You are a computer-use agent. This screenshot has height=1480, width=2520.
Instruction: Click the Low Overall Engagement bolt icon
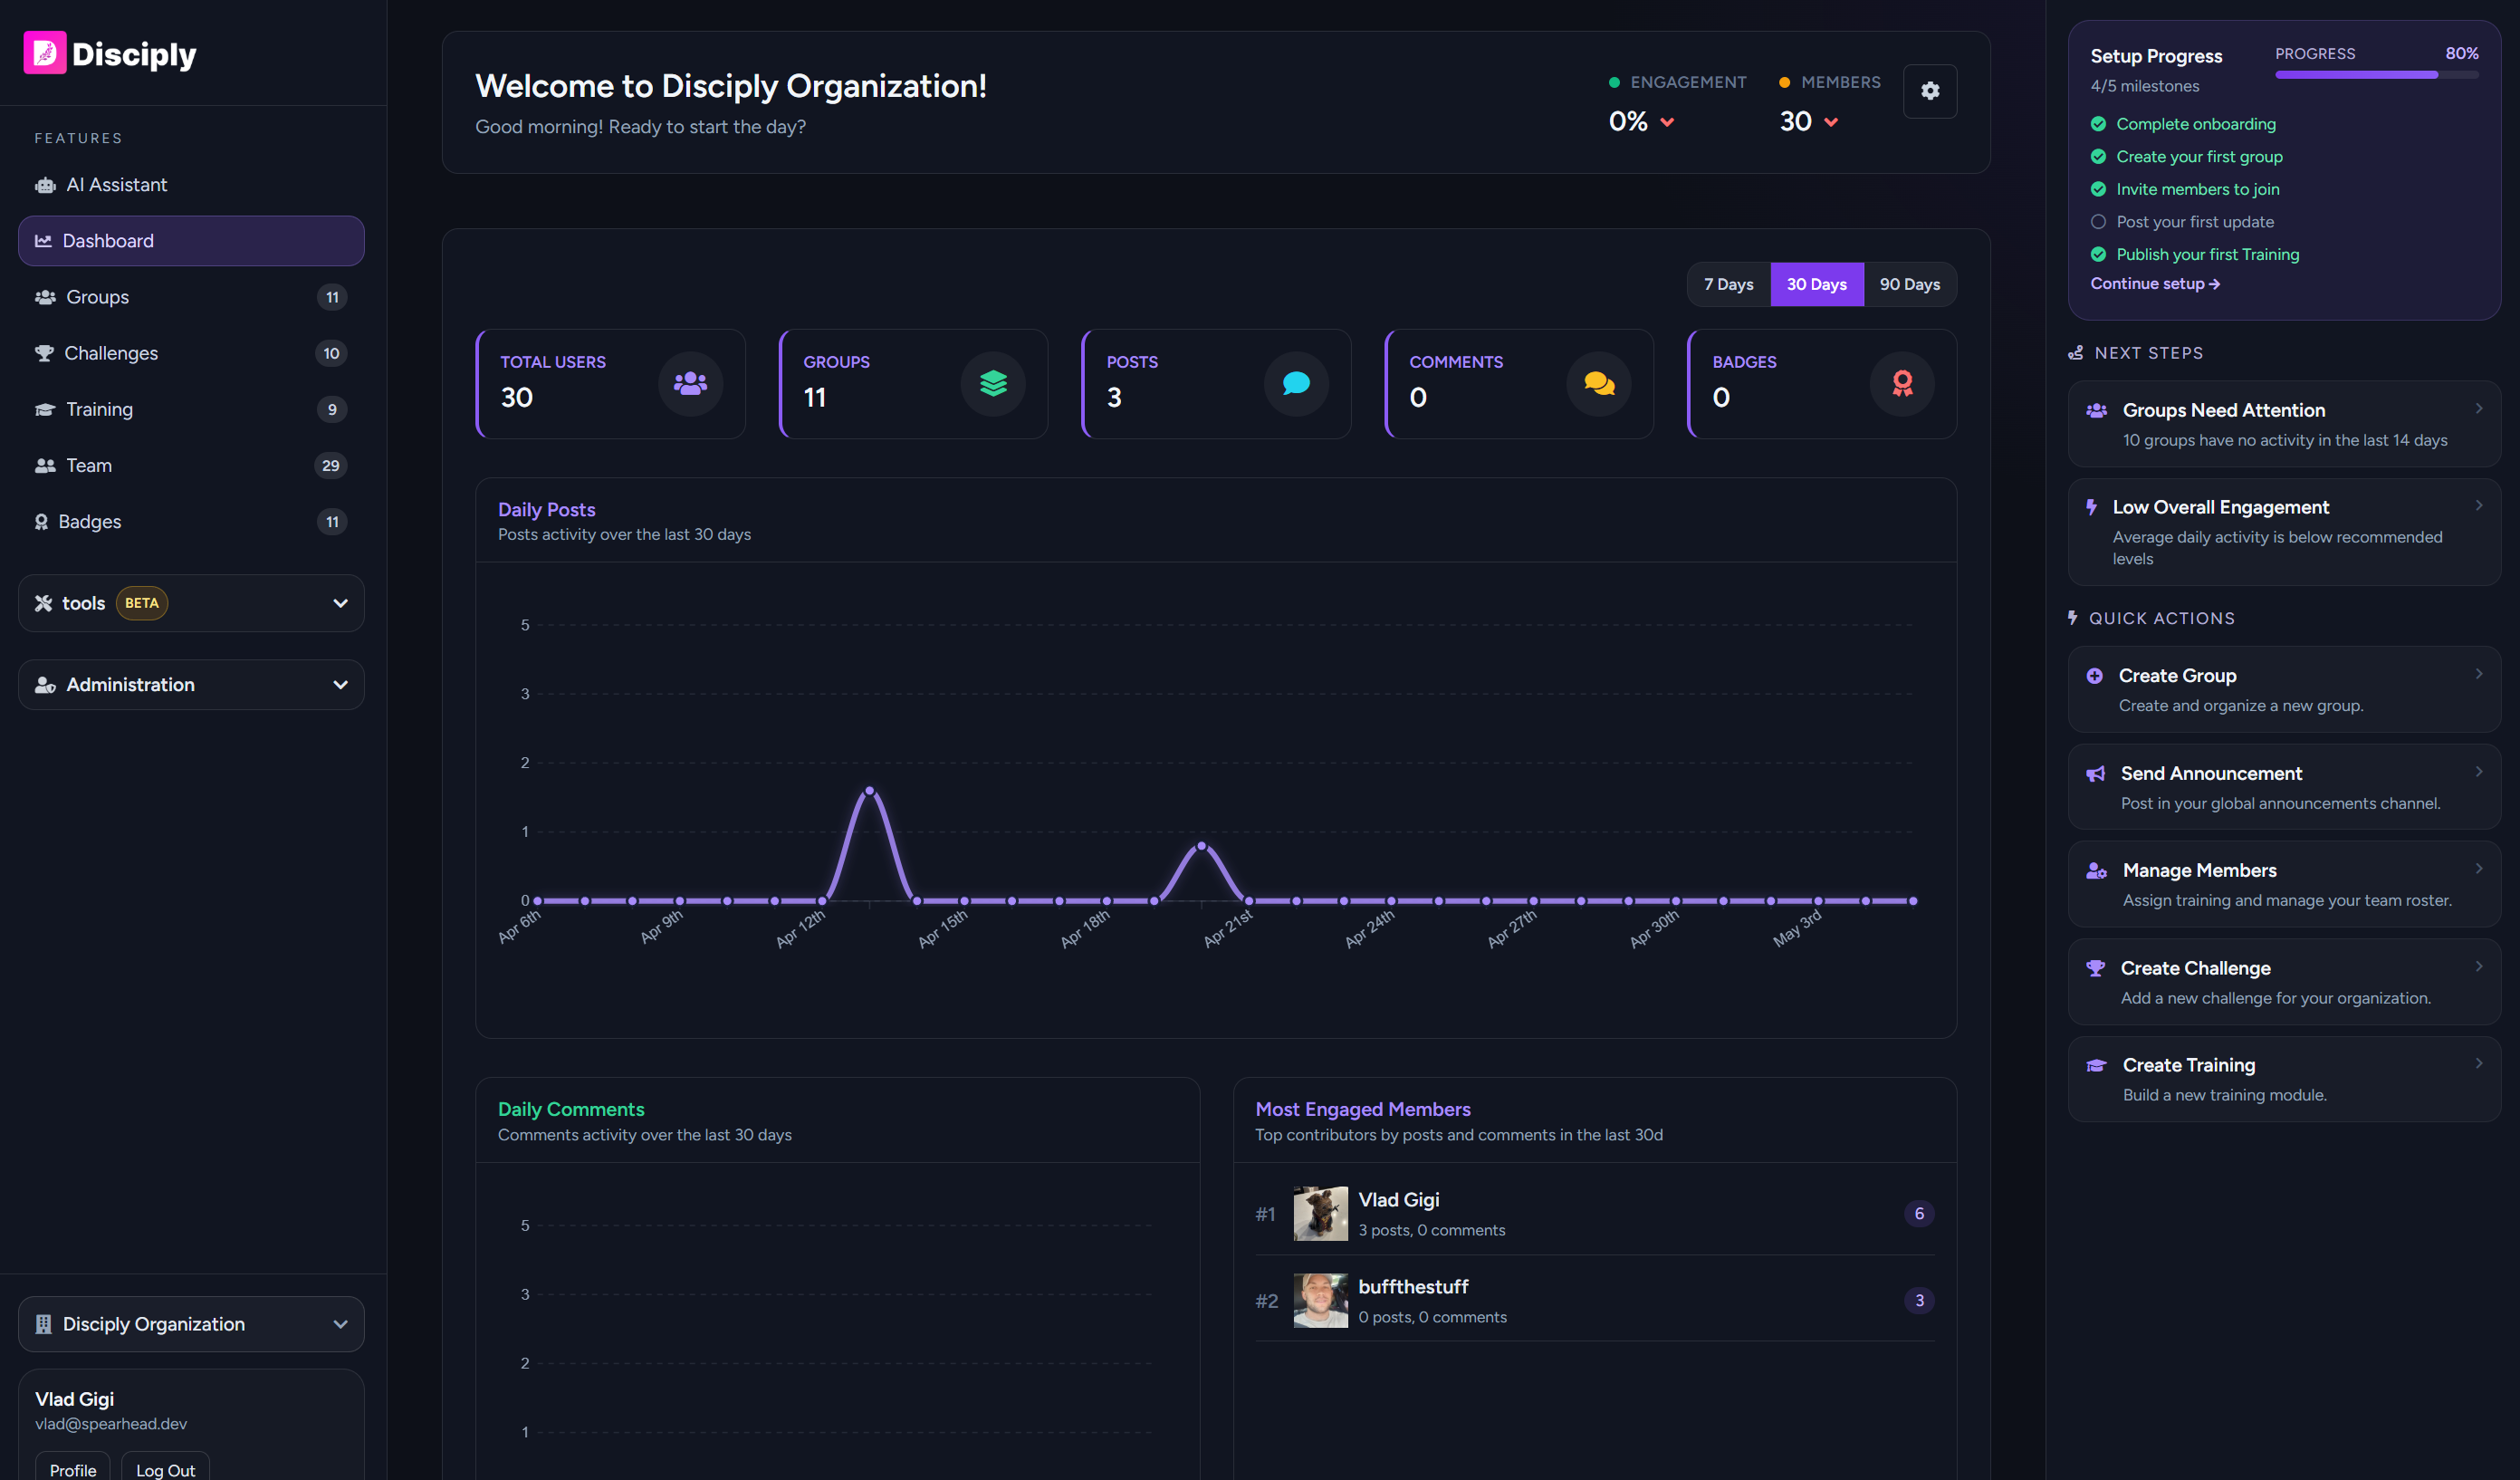(2091, 507)
